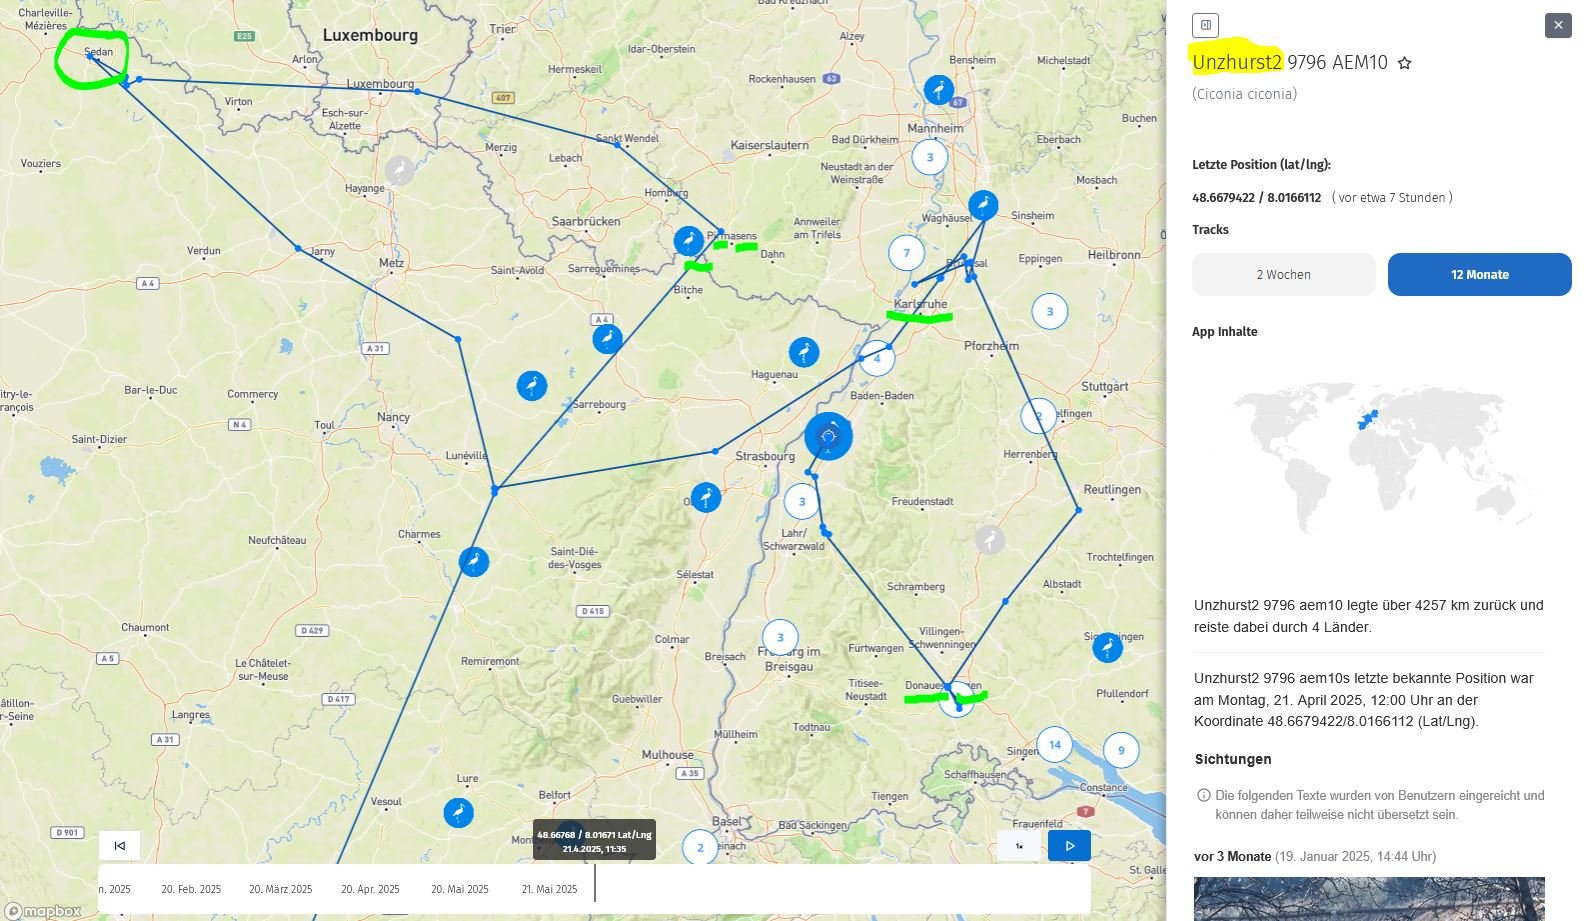Screen dimensions: 1592x921
Task: Expand the cluster marker labeled 9
Action: pos(1120,750)
